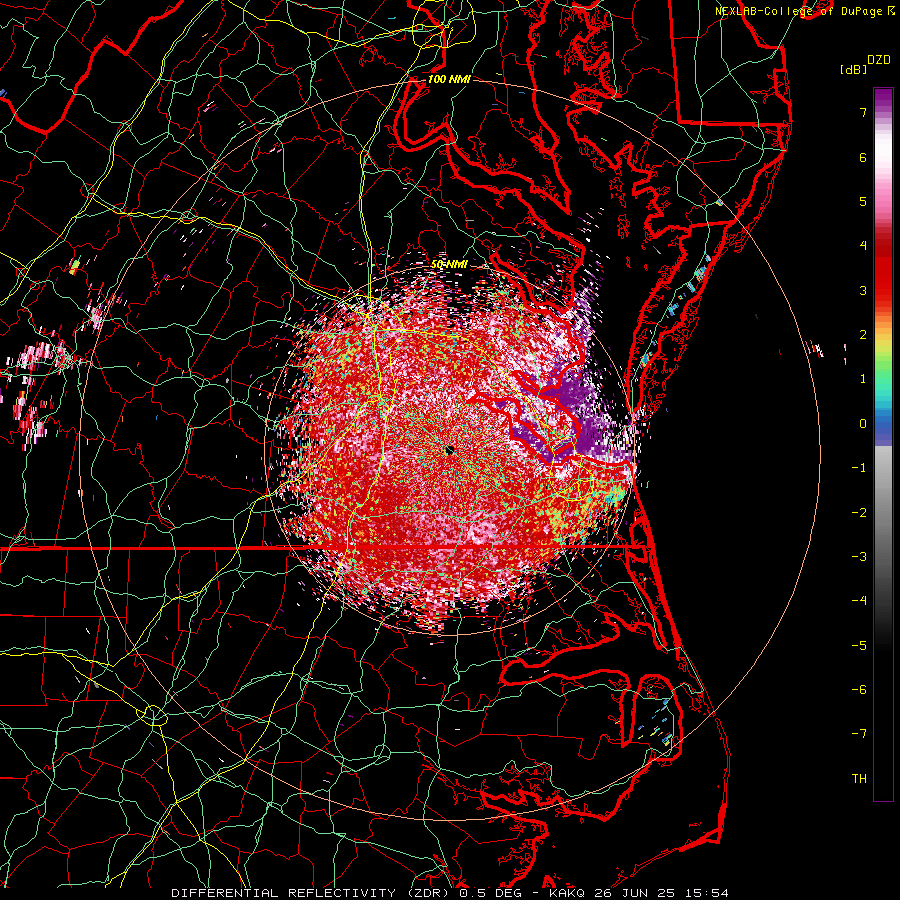The image size is (900, 900).
Task: Click the scale tick label -1
Action: click(859, 468)
